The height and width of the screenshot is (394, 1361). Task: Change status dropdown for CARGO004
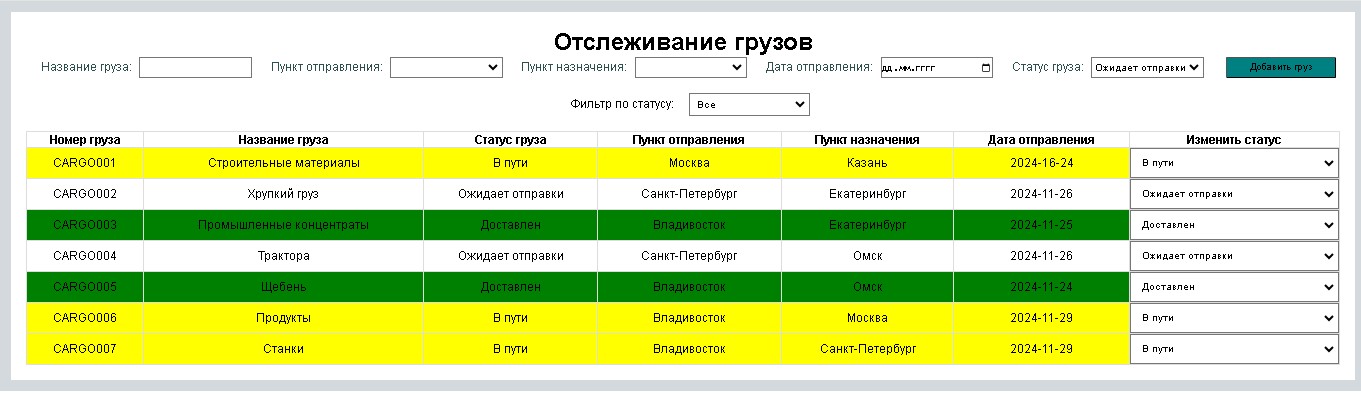(x=1234, y=256)
